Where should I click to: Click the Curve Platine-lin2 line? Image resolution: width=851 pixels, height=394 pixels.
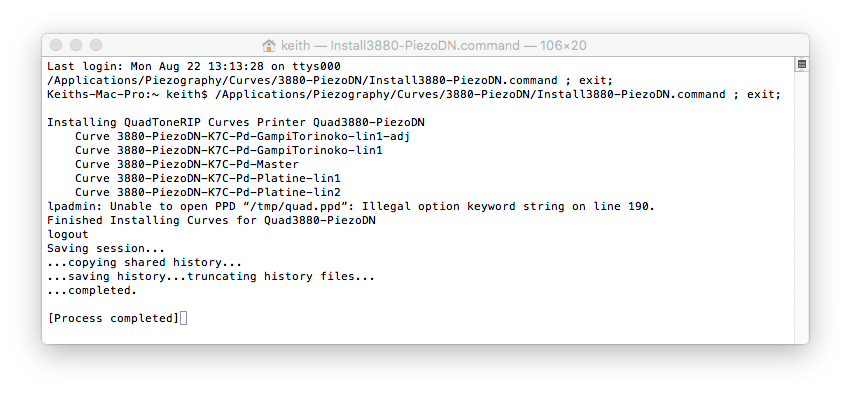tap(208, 193)
